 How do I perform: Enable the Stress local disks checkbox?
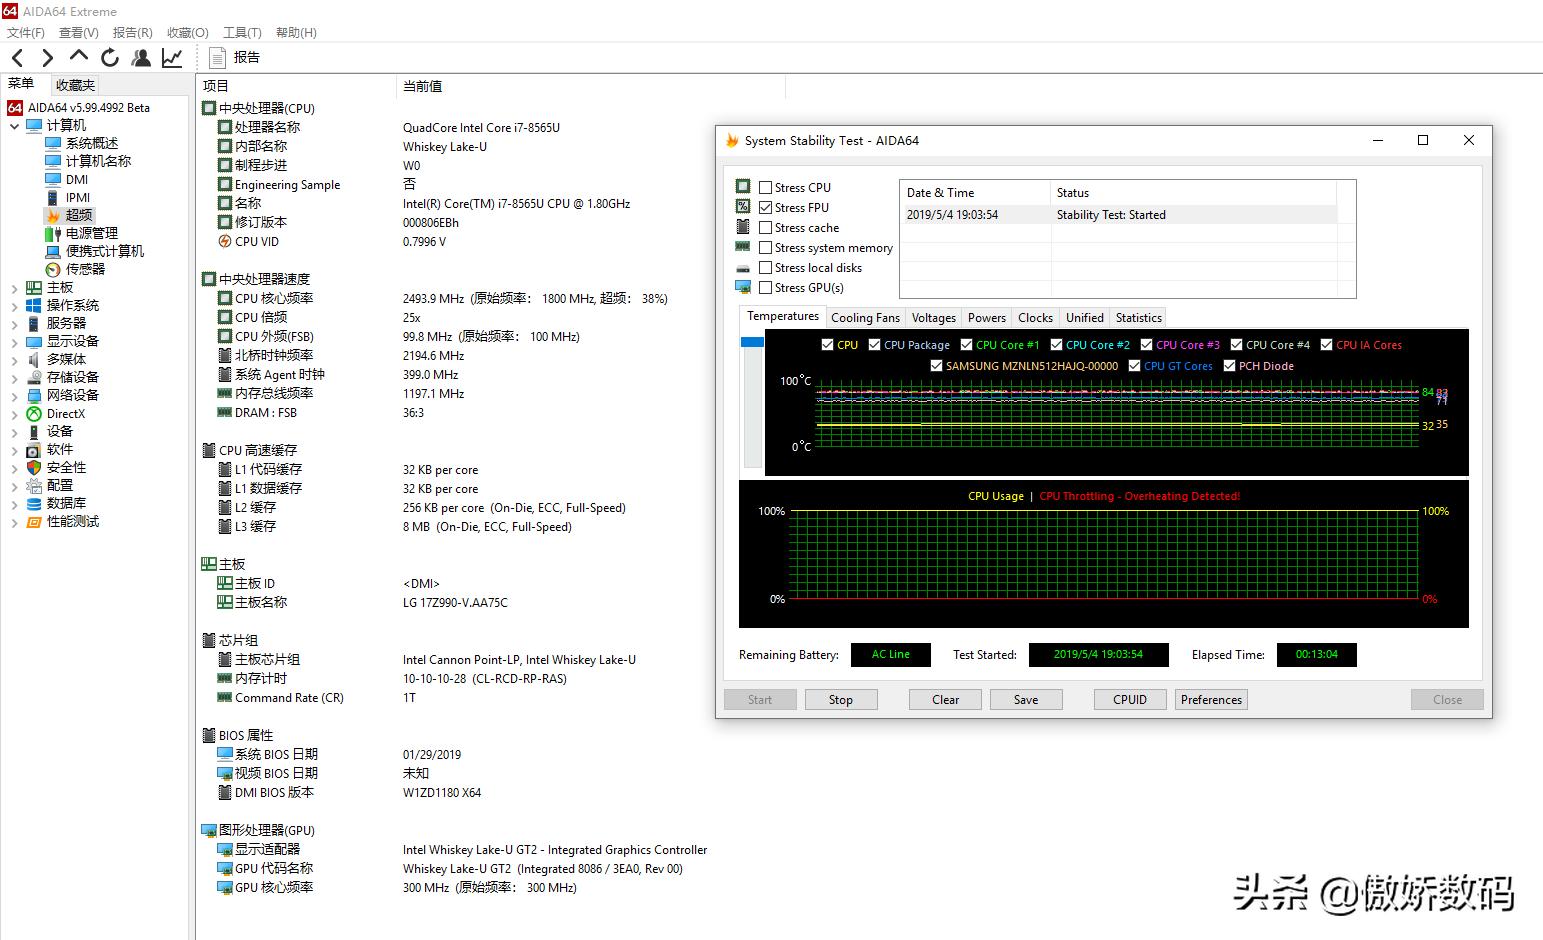point(765,267)
